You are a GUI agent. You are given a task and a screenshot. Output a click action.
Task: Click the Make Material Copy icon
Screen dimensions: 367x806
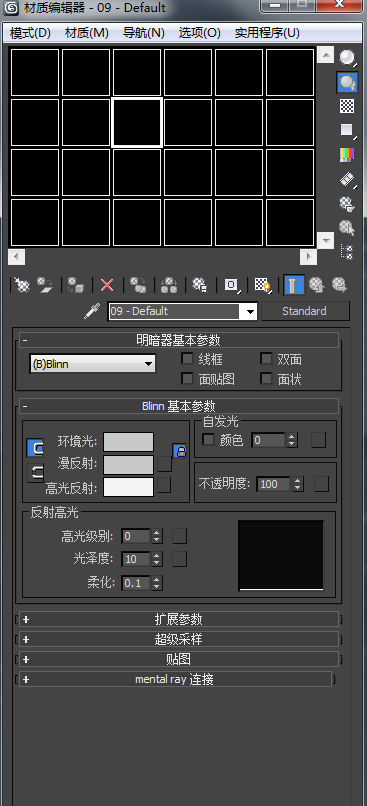(138, 285)
